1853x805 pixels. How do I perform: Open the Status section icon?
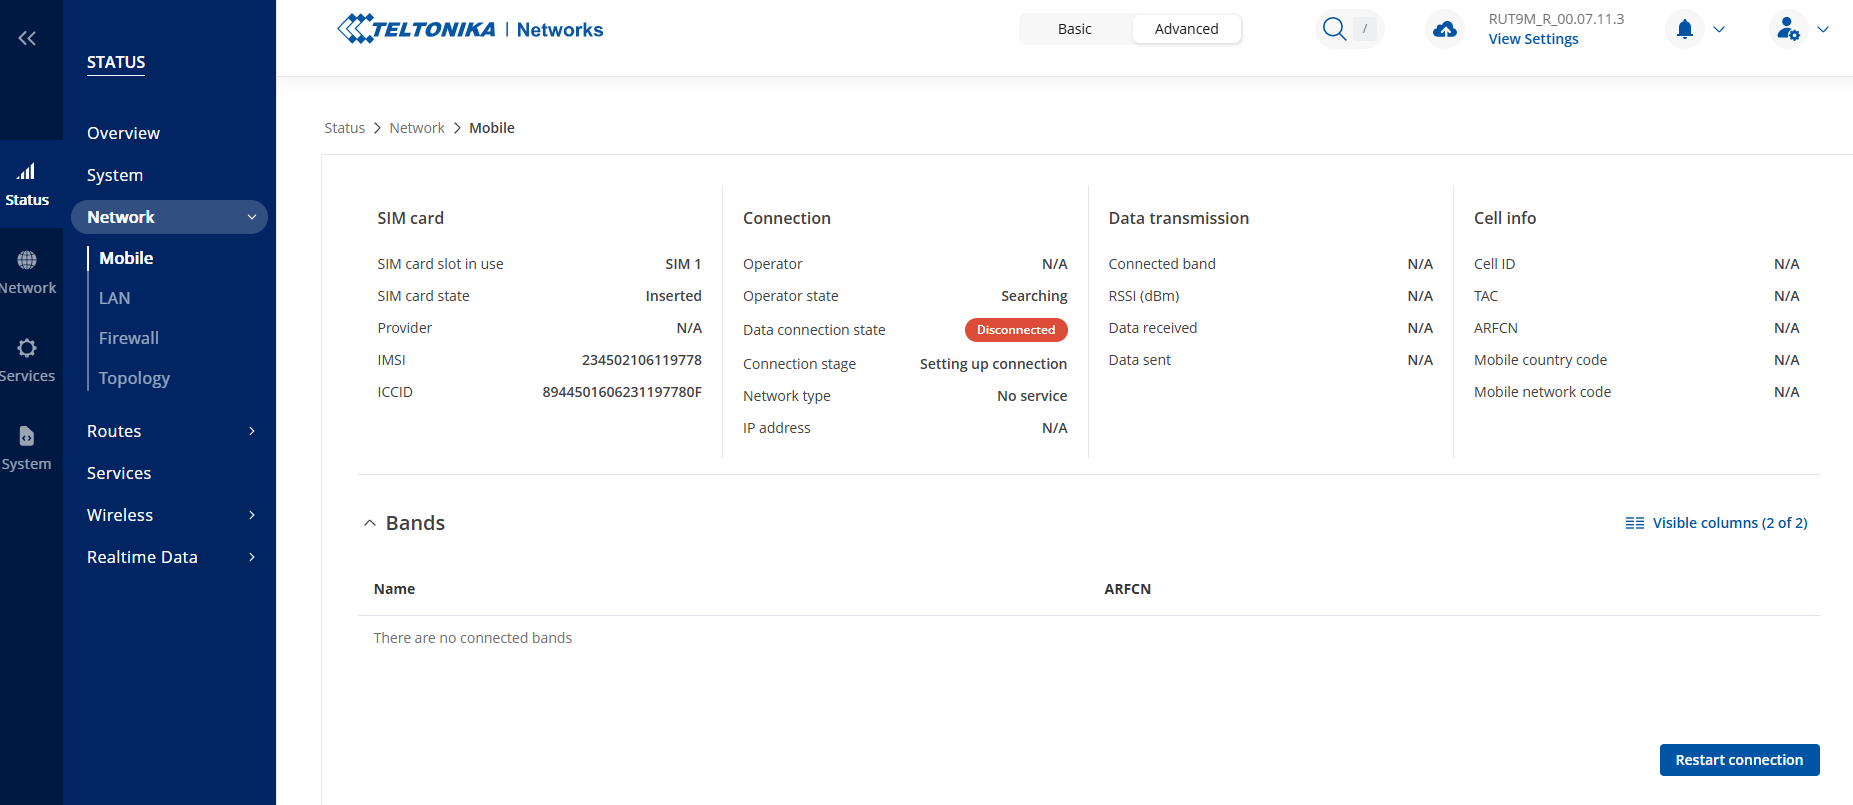point(27,172)
